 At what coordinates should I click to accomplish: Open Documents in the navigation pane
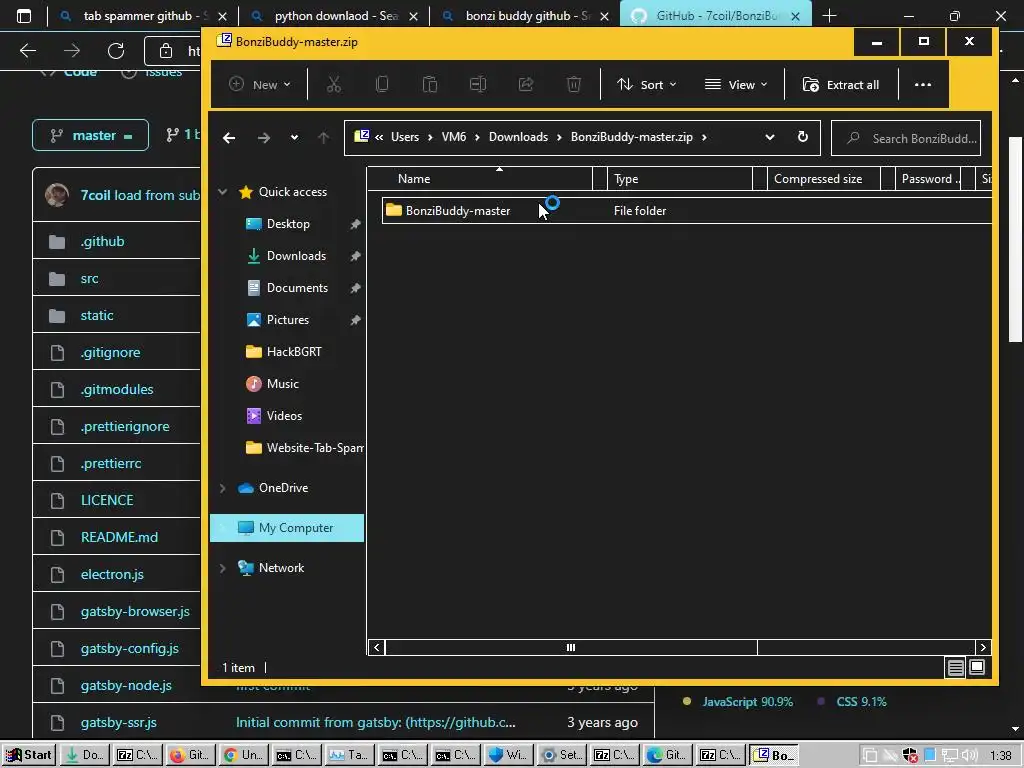click(297, 288)
